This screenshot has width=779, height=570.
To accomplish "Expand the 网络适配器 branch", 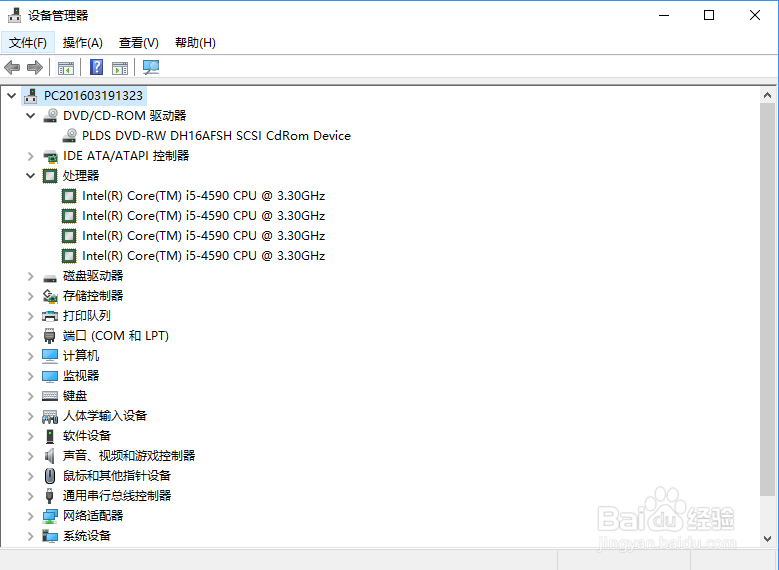I will coord(30,516).
